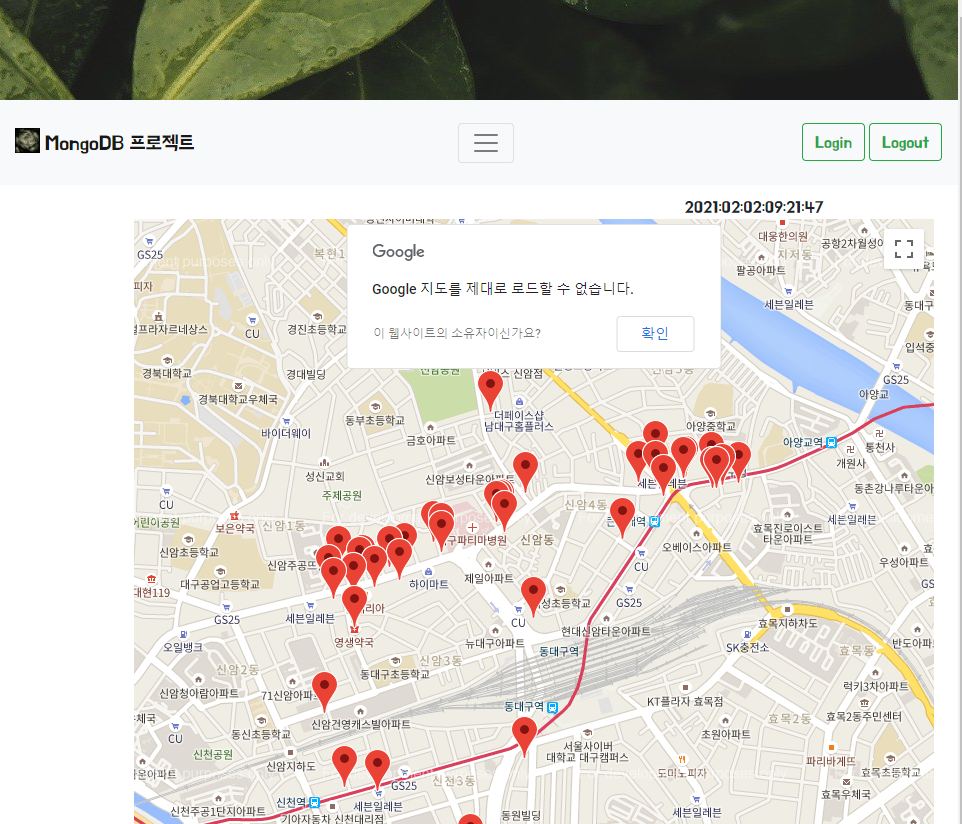Click the 보은약국 pharmacy icon
Image resolution: width=962 pixels, height=824 pixels.
pos(234,516)
